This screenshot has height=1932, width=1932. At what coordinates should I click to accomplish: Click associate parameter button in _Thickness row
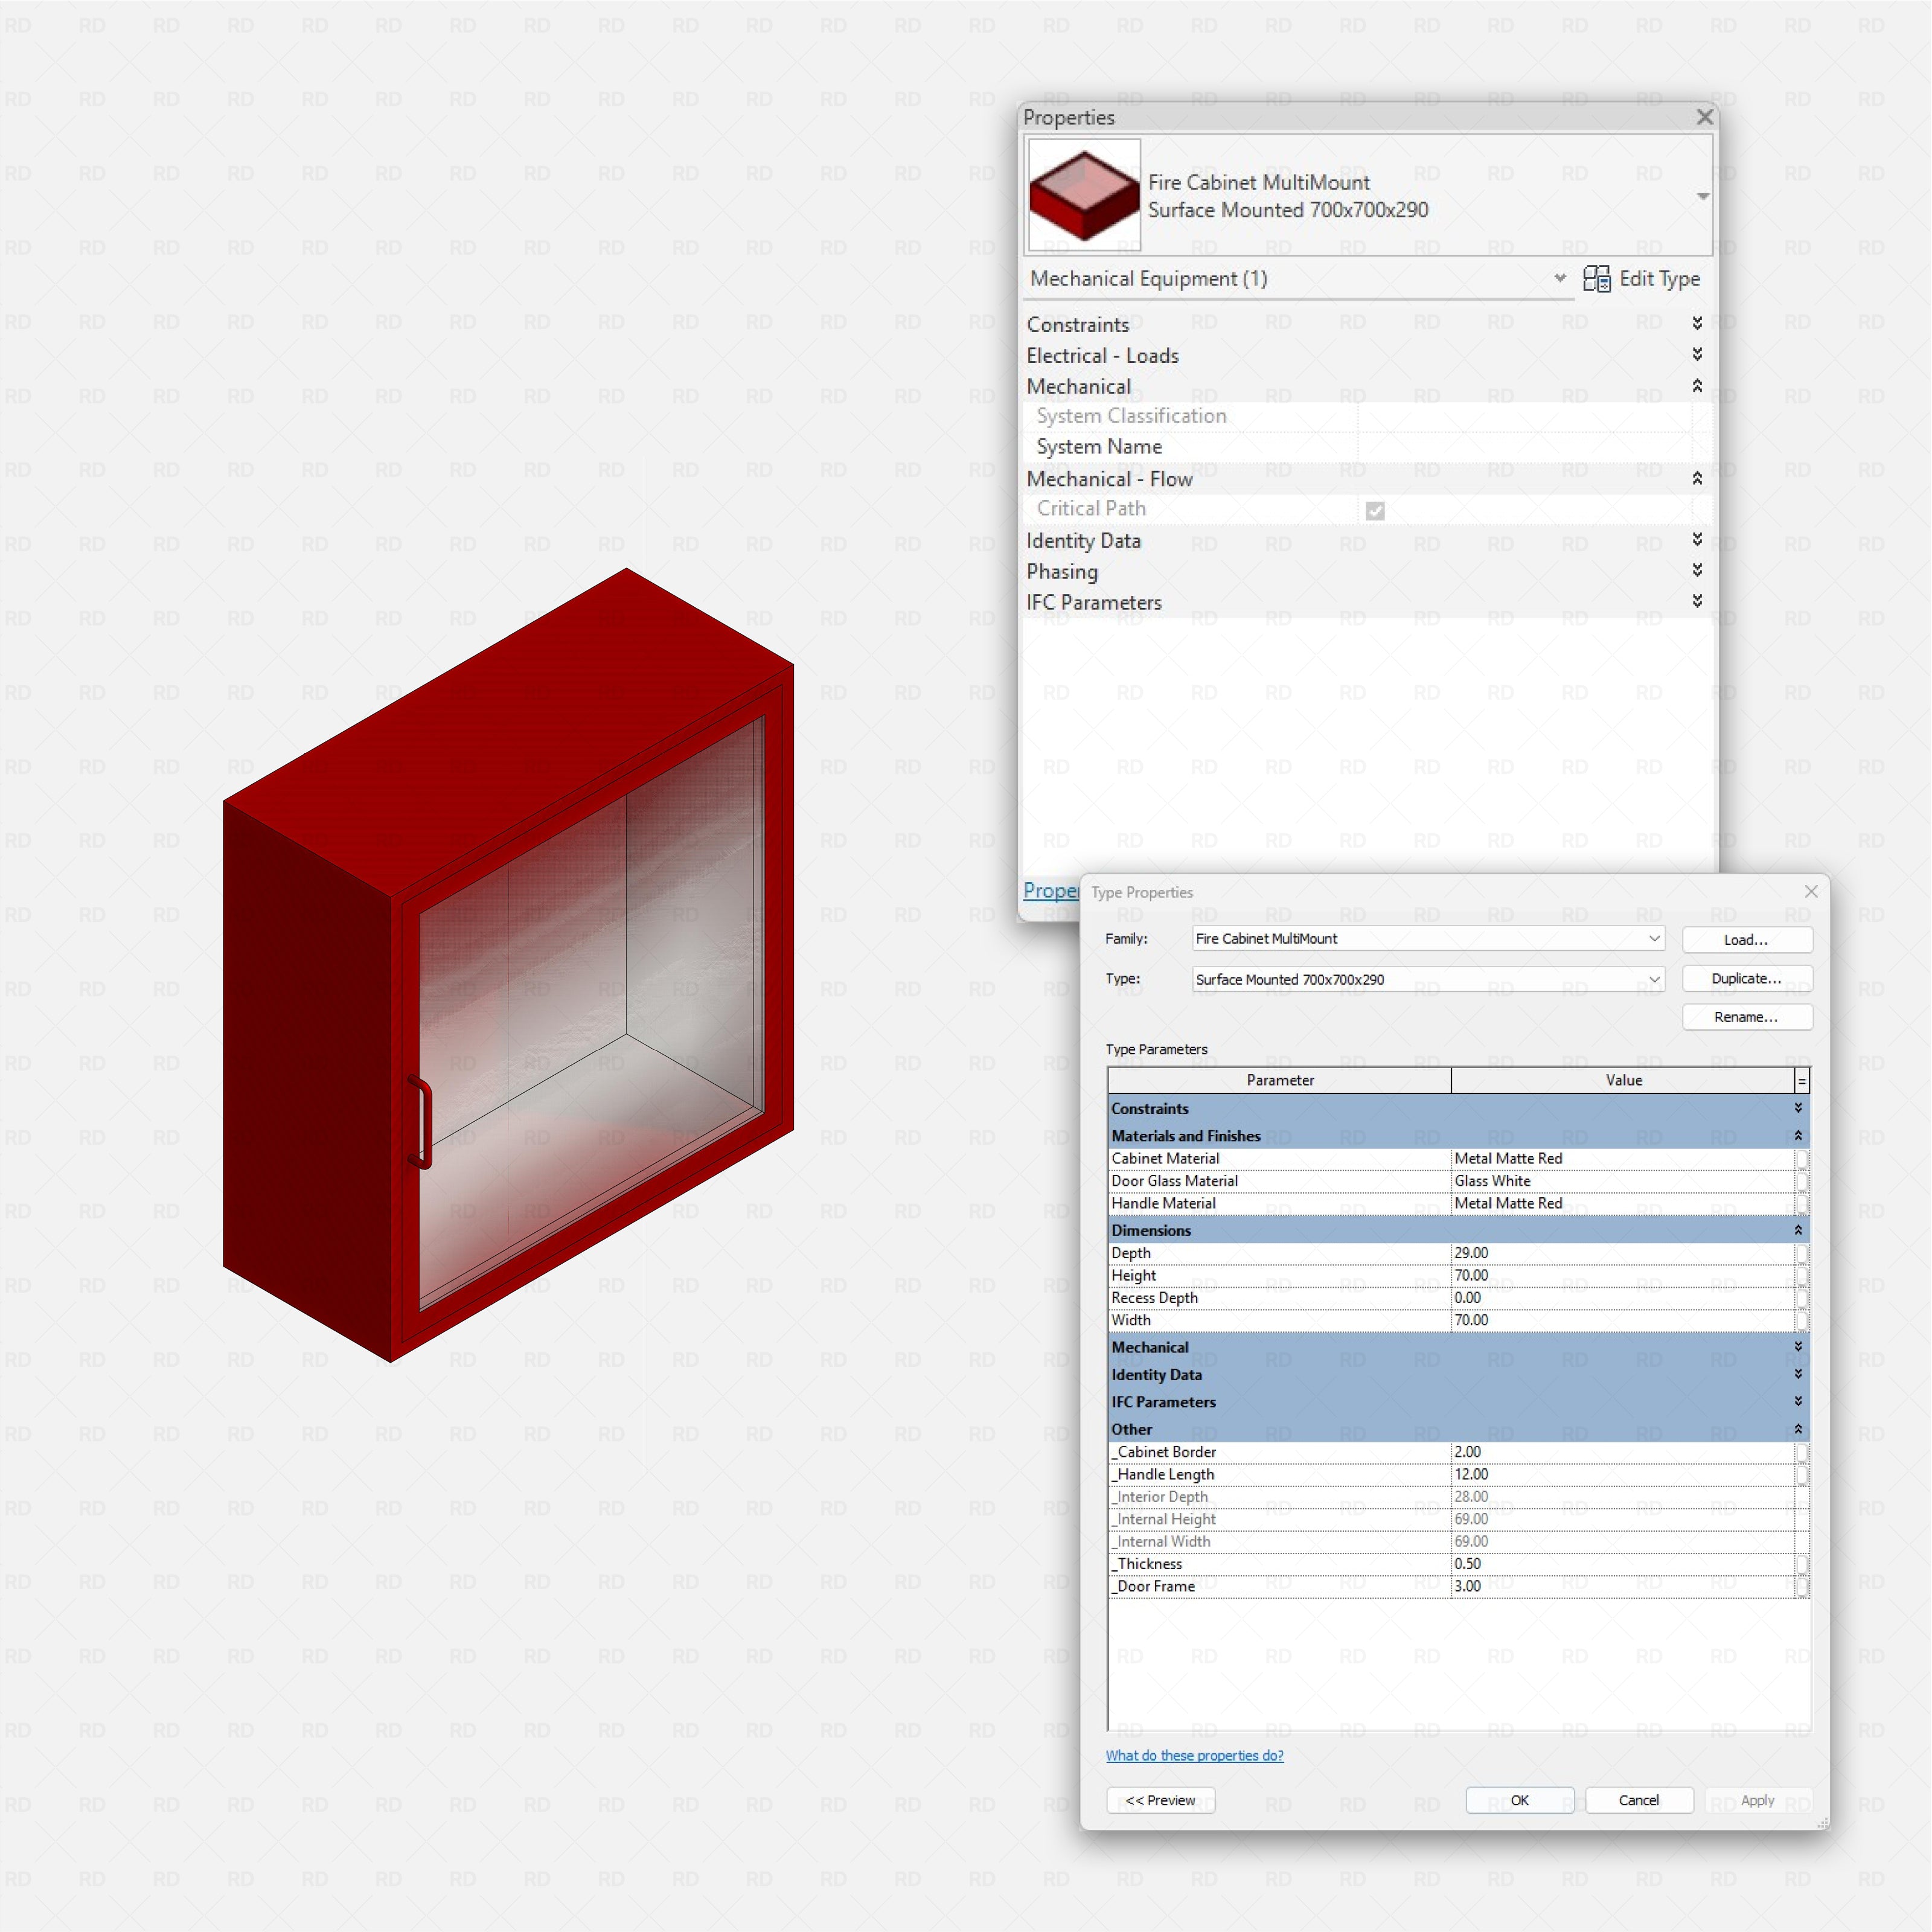coord(1802,1564)
